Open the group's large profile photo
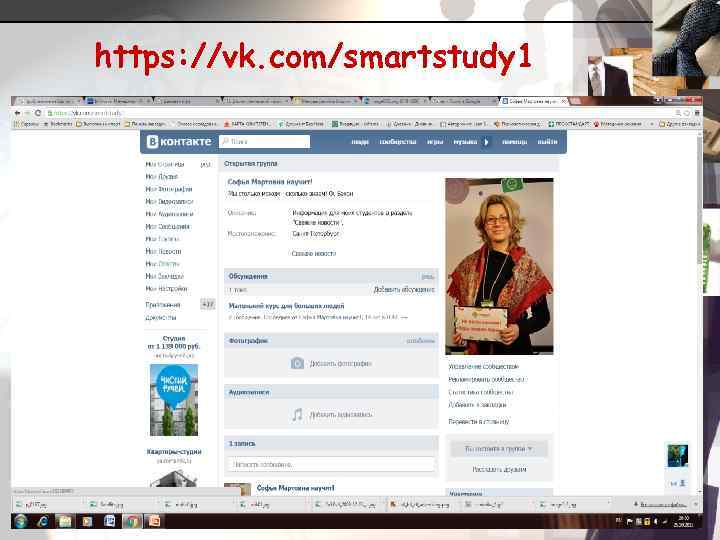This screenshot has height=540, width=720. click(x=499, y=266)
